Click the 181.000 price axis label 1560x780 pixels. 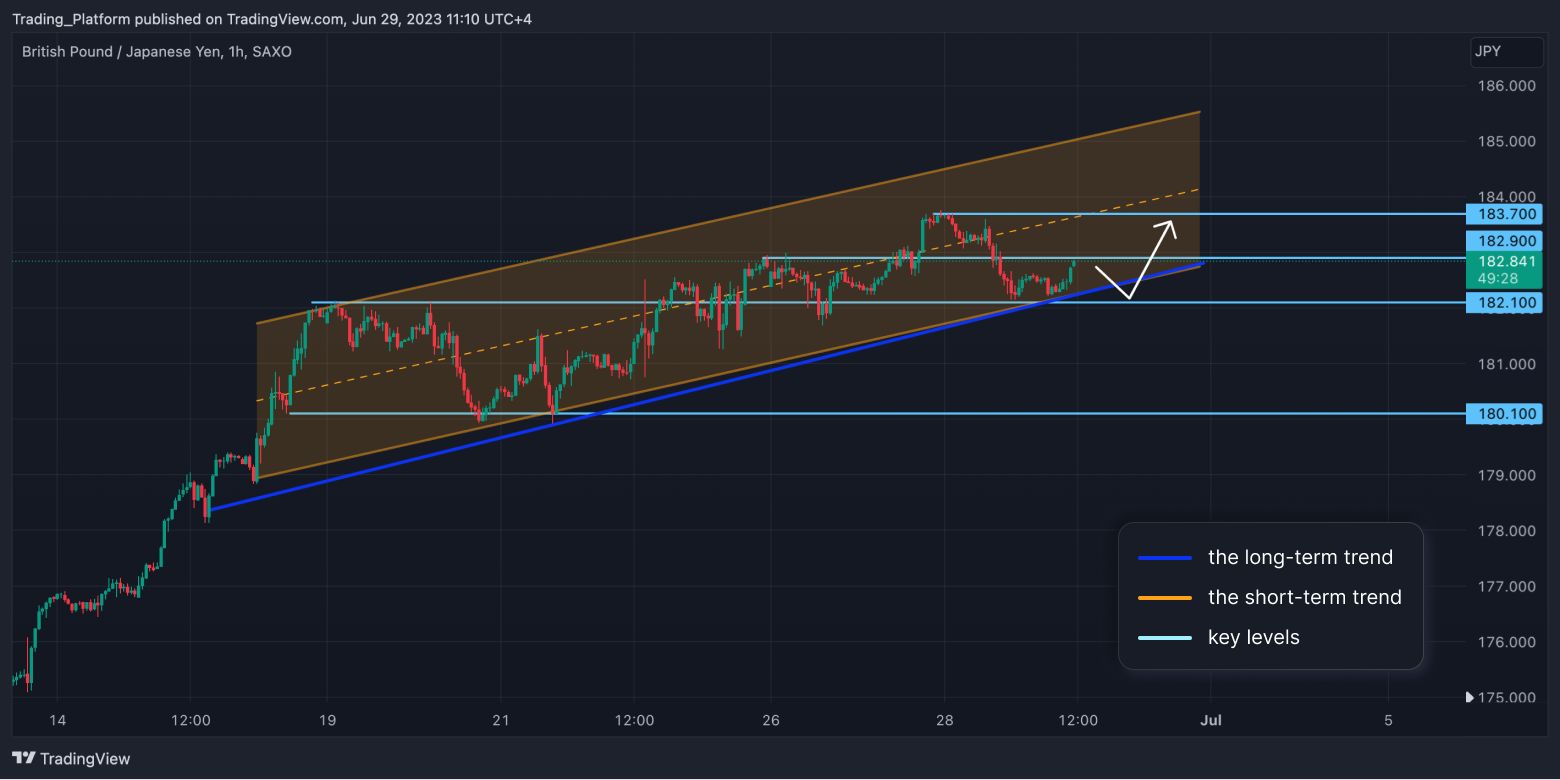[x=1507, y=364]
